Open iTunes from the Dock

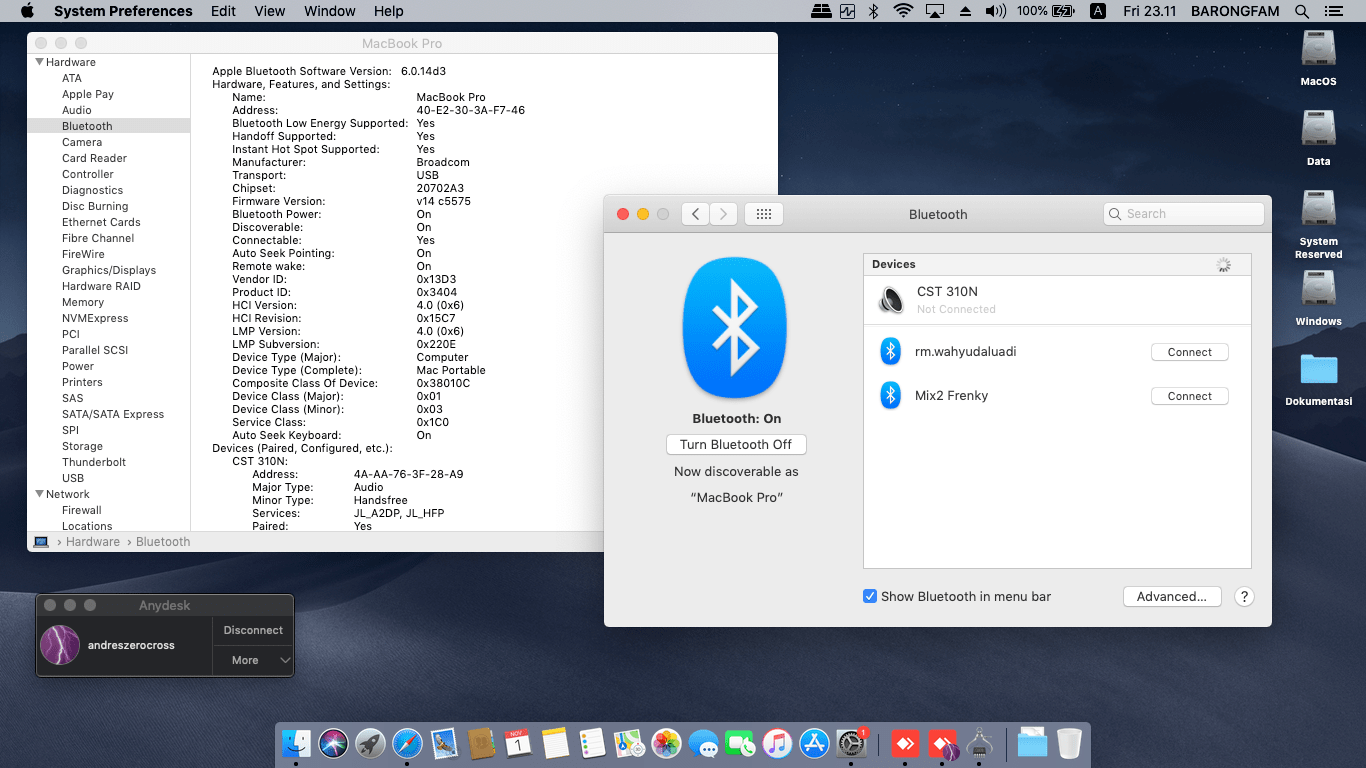point(777,743)
